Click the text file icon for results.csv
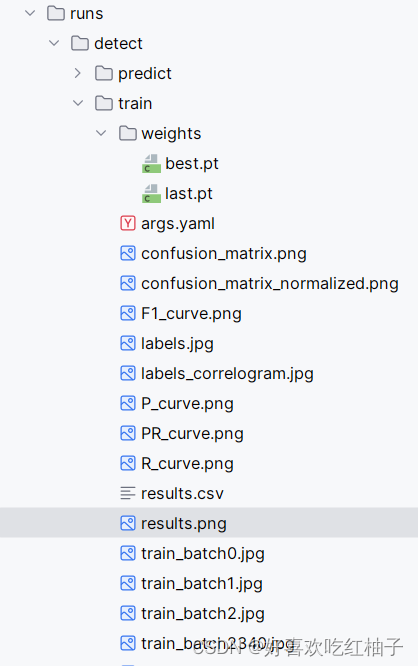This screenshot has height=666, width=418. point(128,493)
